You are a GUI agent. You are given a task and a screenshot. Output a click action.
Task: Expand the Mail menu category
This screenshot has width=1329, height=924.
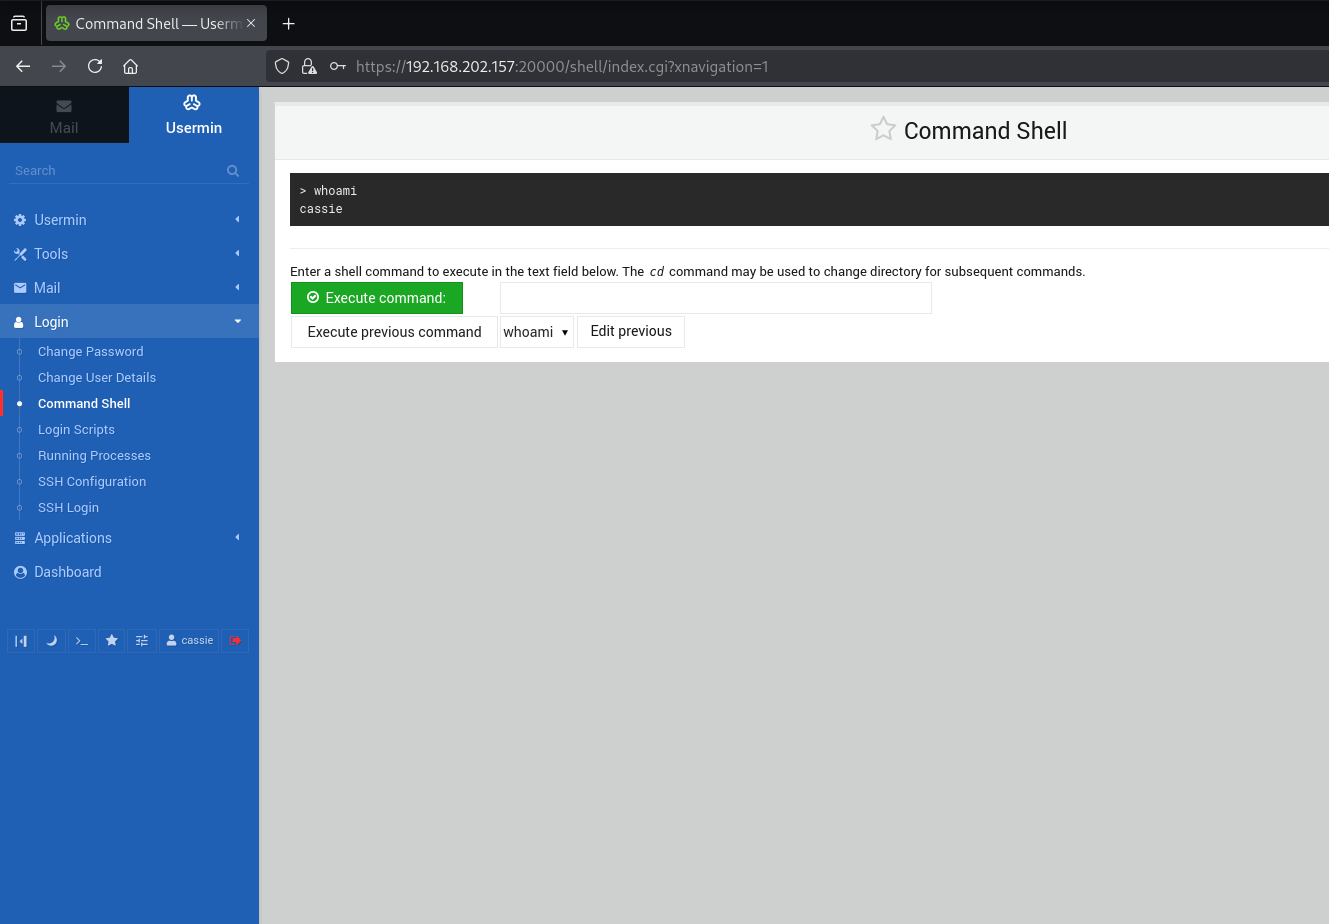click(129, 288)
